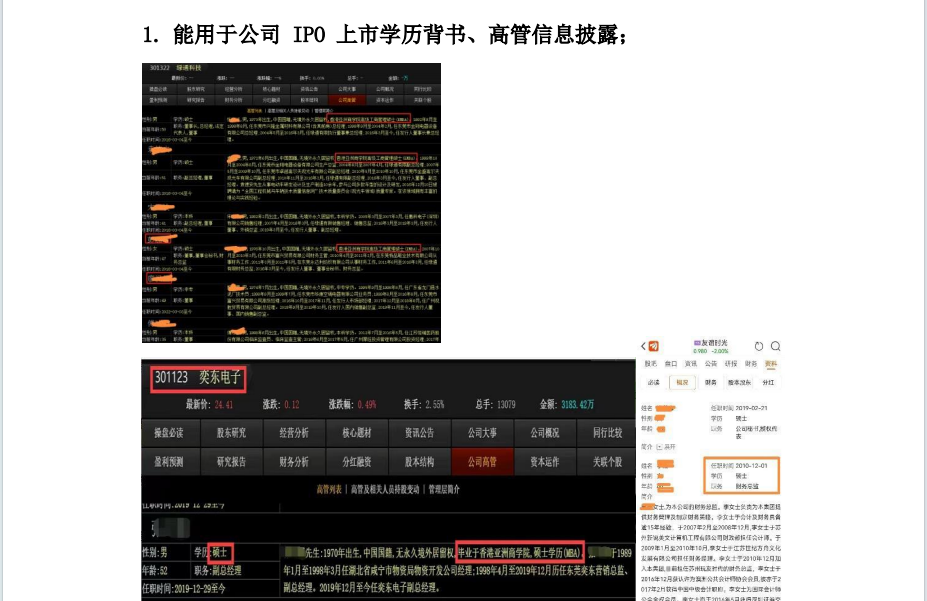Switch to the 资料 tab in the mobile app
Viewport: 927px width, 601px height.
tap(771, 364)
